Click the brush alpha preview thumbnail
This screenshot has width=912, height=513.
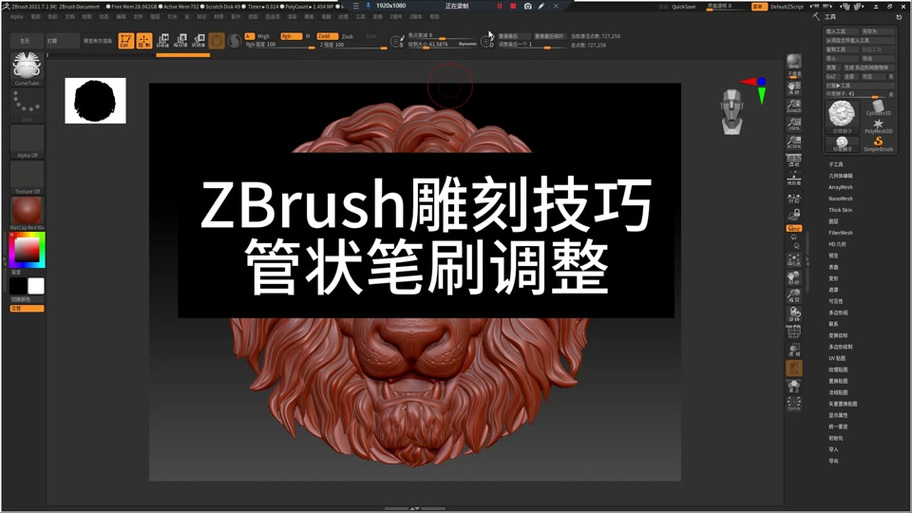[95, 101]
